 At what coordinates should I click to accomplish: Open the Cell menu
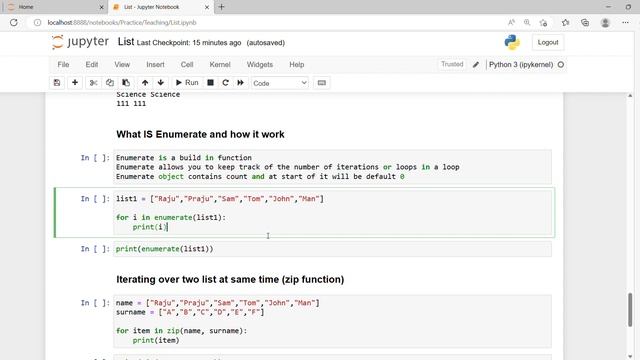click(187, 64)
